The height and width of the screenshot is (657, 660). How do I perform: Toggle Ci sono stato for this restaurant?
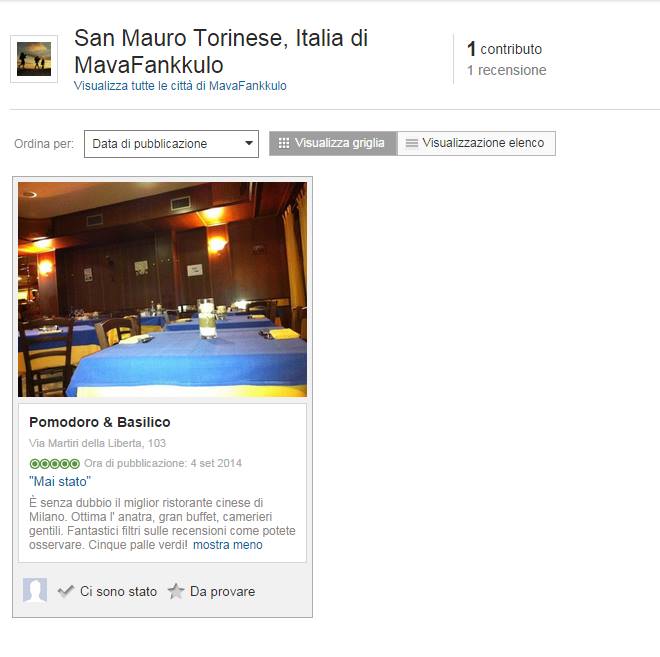click(x=107, y=591)
